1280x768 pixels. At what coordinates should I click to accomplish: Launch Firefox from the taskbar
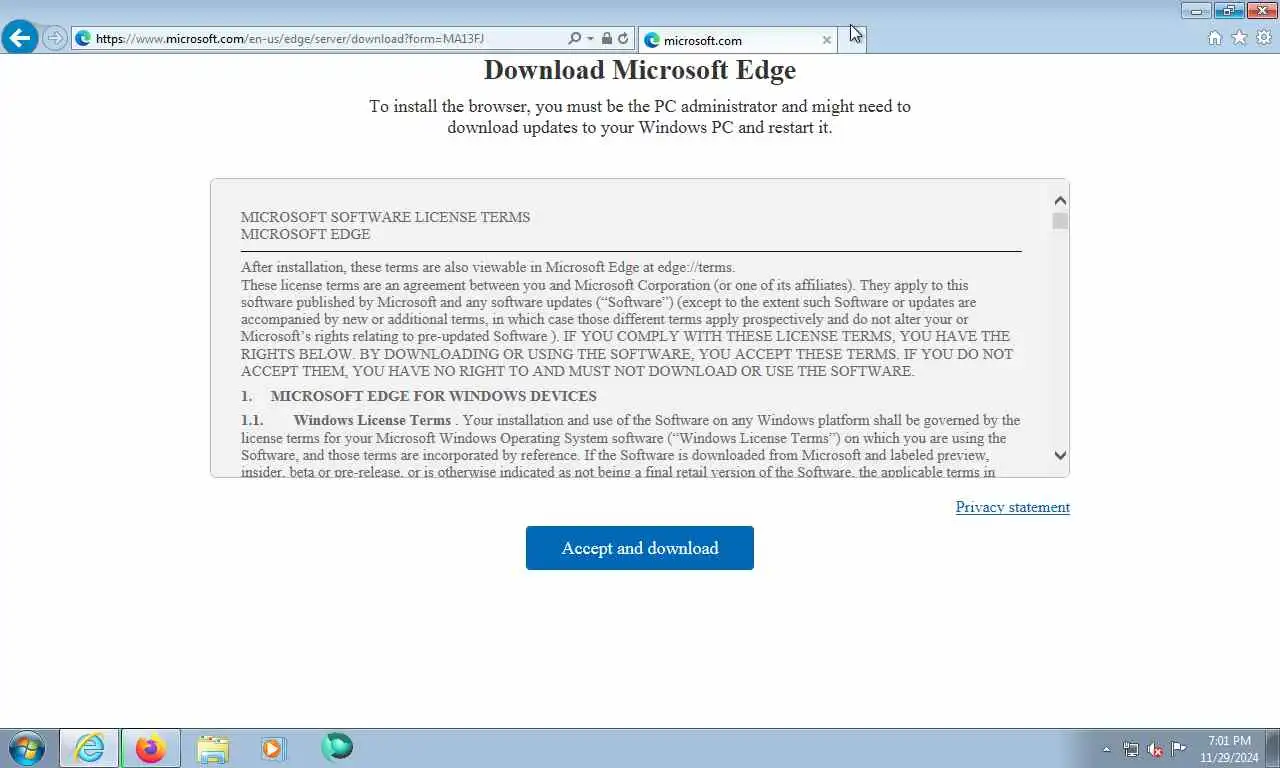tap(150, 748)
